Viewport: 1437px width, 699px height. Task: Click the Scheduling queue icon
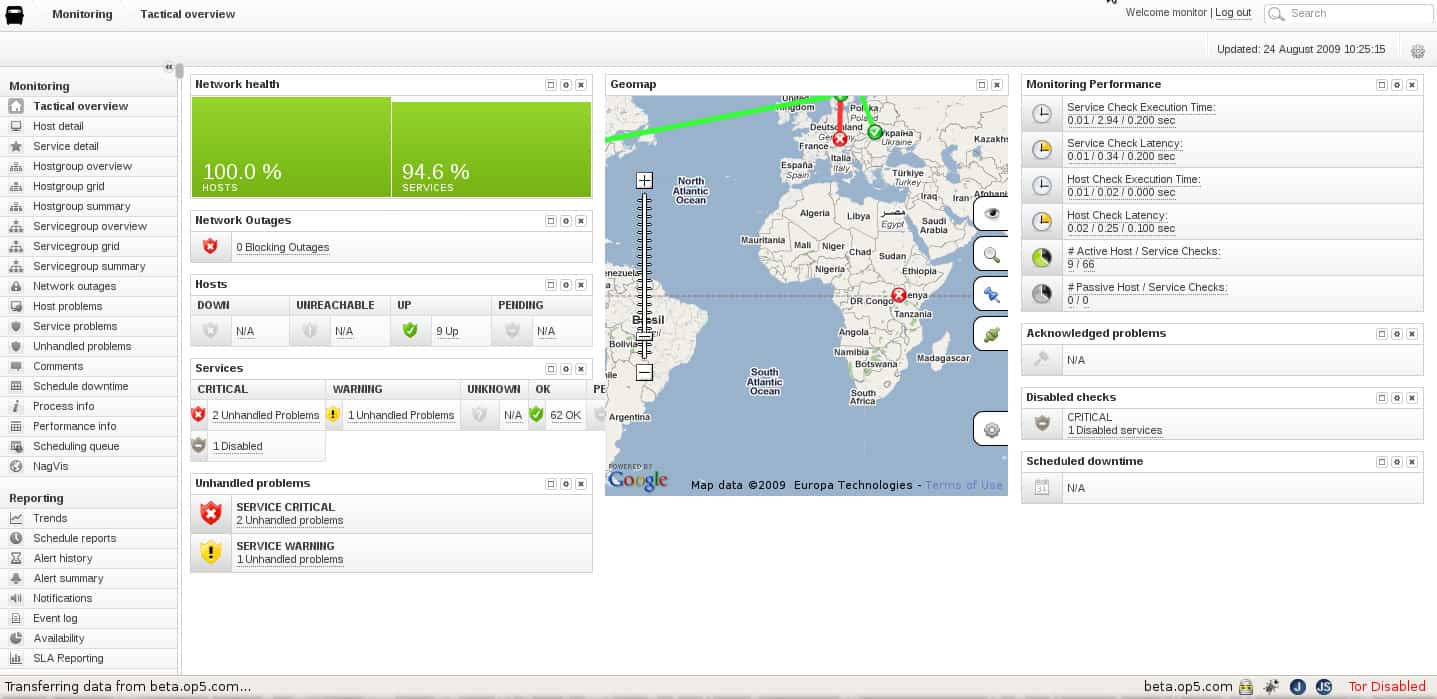coord(16,446)
